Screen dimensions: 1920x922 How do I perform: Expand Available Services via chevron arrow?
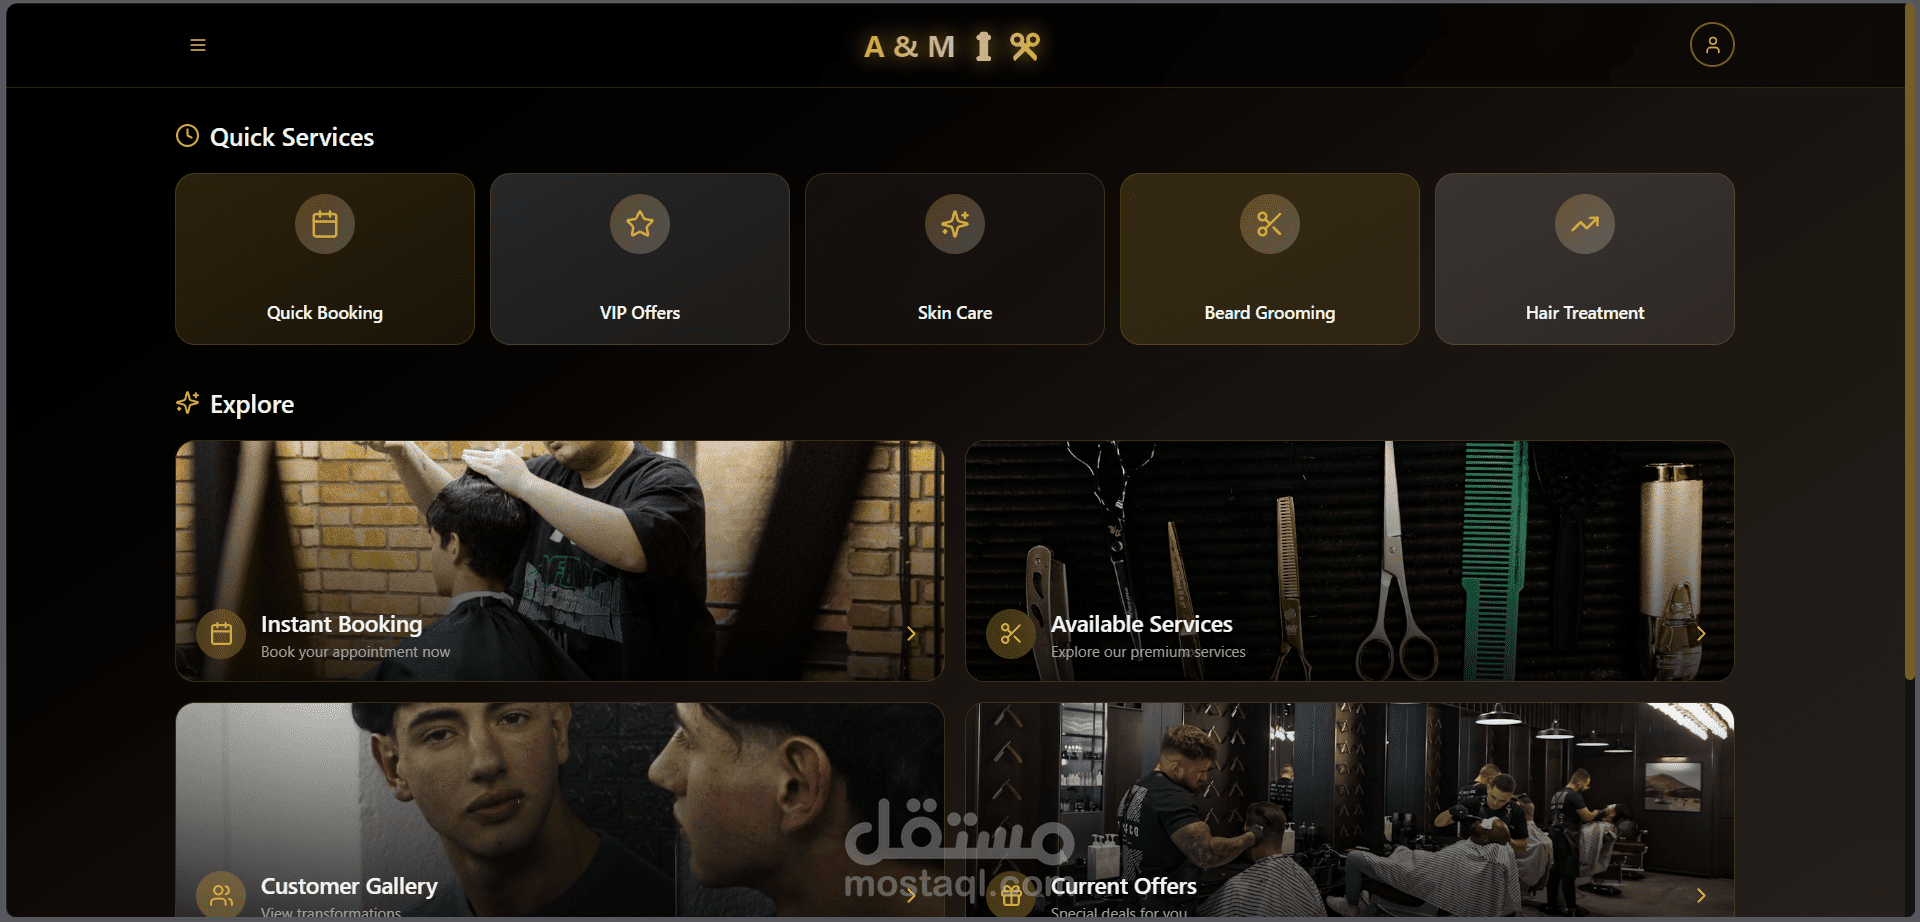(1701, 634)
